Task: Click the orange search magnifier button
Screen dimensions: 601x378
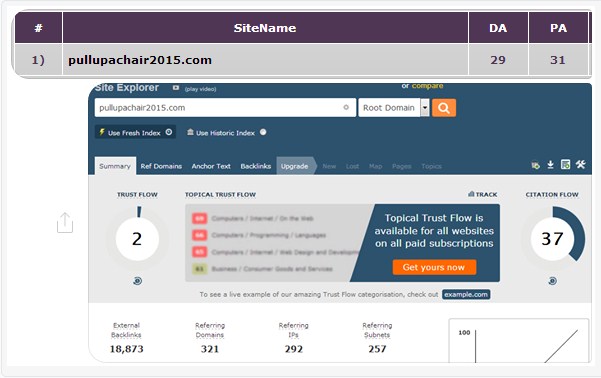Action: click(x=444, y=108)
